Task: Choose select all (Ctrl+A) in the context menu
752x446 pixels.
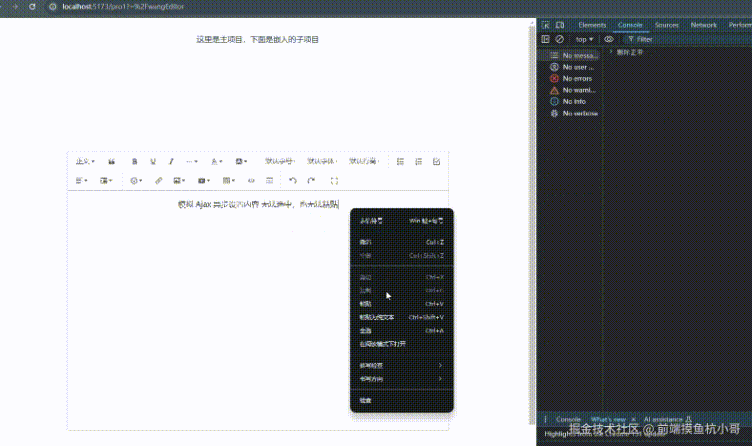Action: click(401, 331)
